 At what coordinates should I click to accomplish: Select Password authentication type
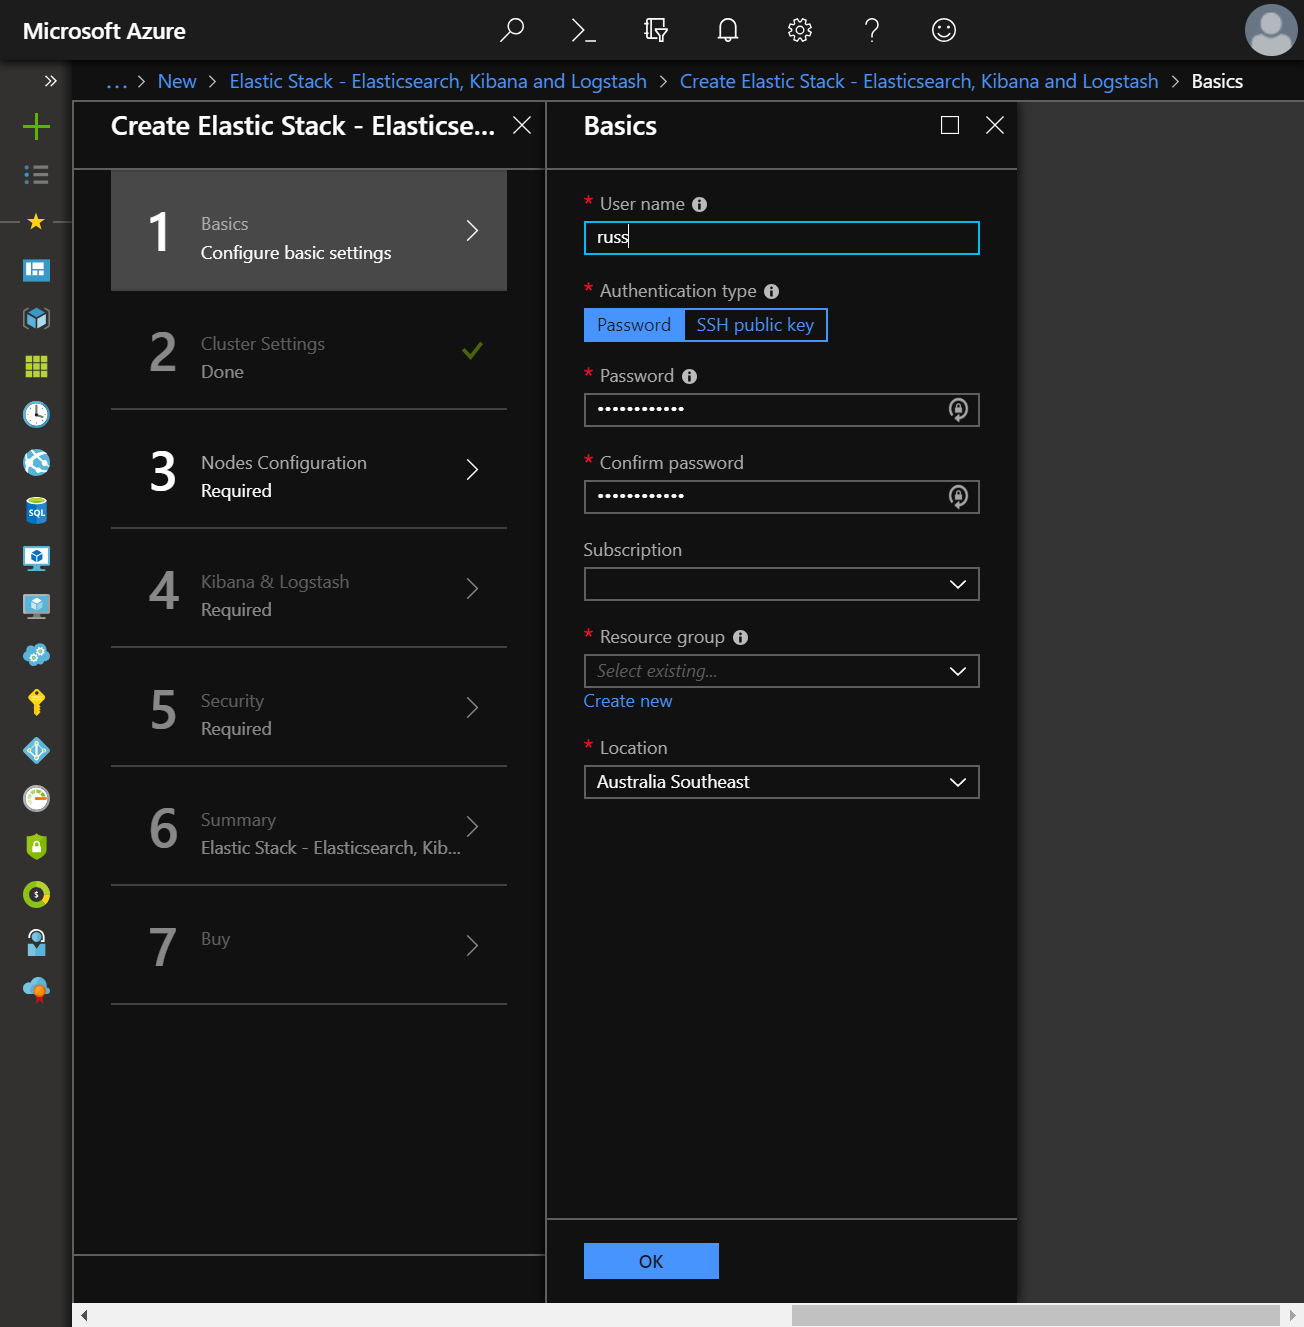pos(633,324)
